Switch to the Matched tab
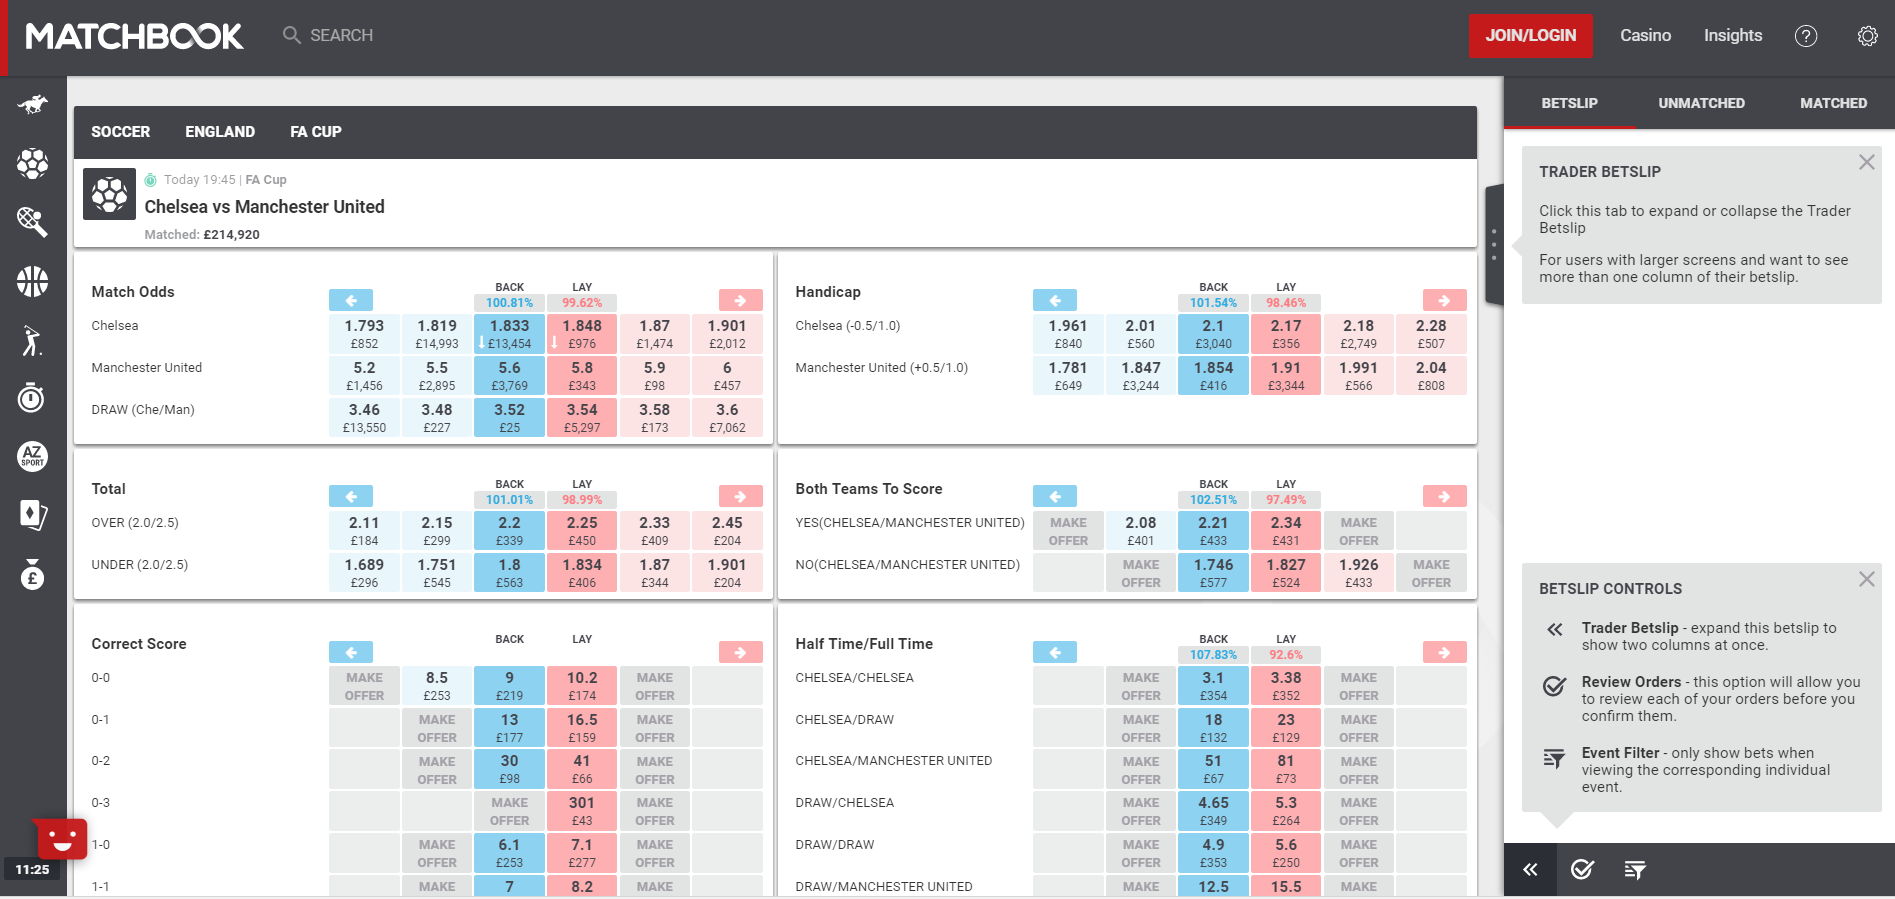The width and height of the screenshot is (1895, 899). point(1833,103)
